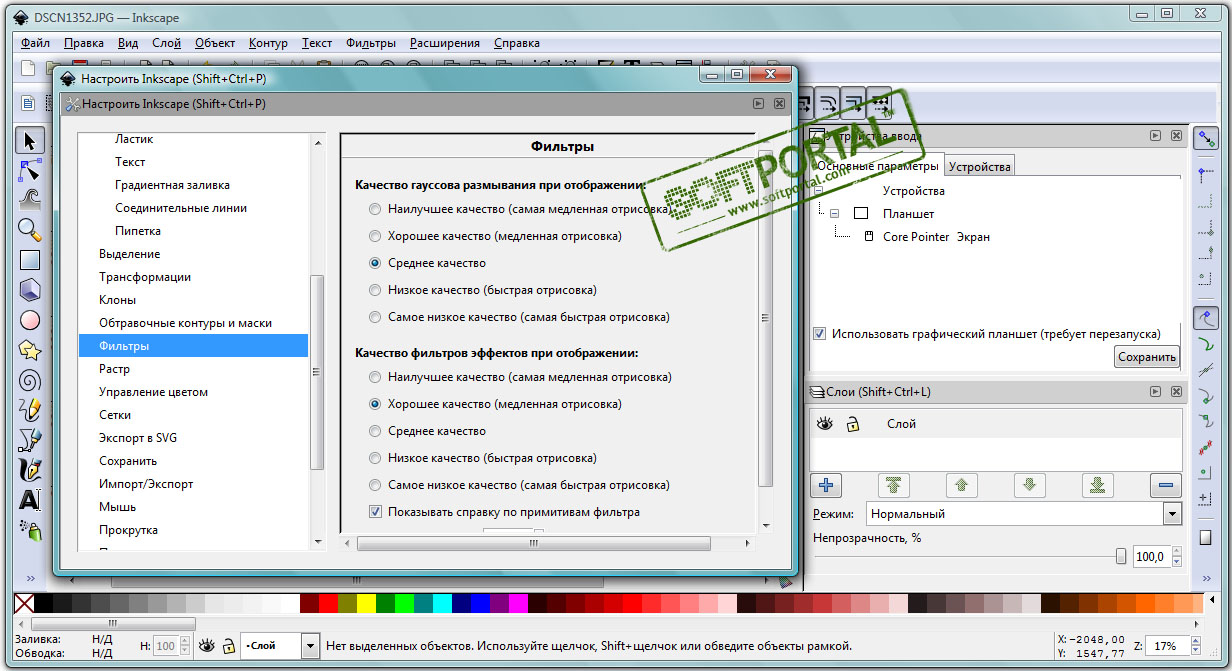Open status bar layer selector dropdown
Image resolution: width=1232 pixels, height=671 pixels.
310,646
